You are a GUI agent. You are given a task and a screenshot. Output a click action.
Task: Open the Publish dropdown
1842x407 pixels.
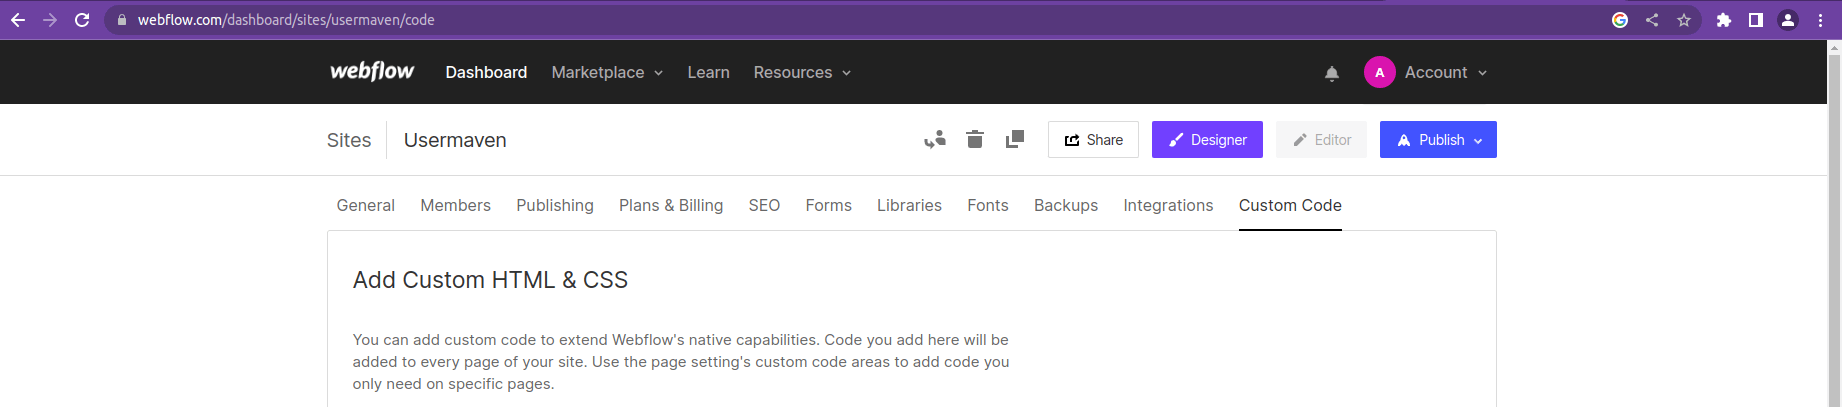[1438, 140]
